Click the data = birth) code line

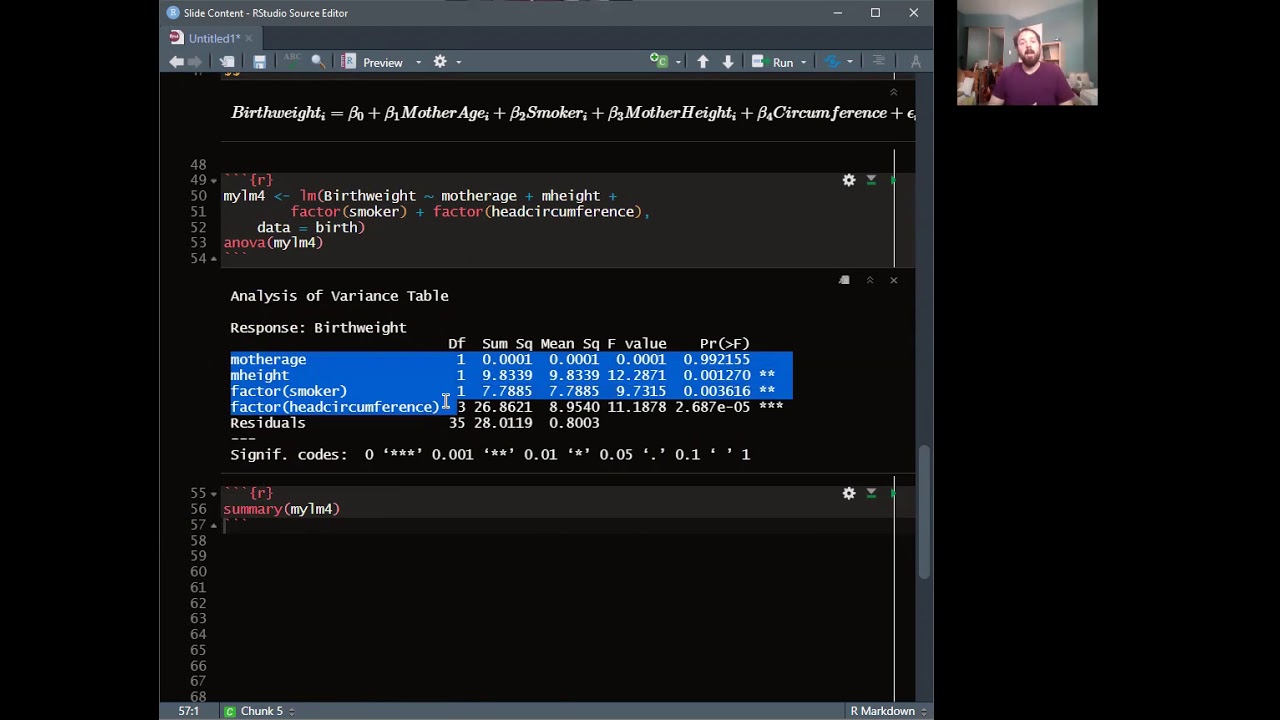(x=311, y=228)
